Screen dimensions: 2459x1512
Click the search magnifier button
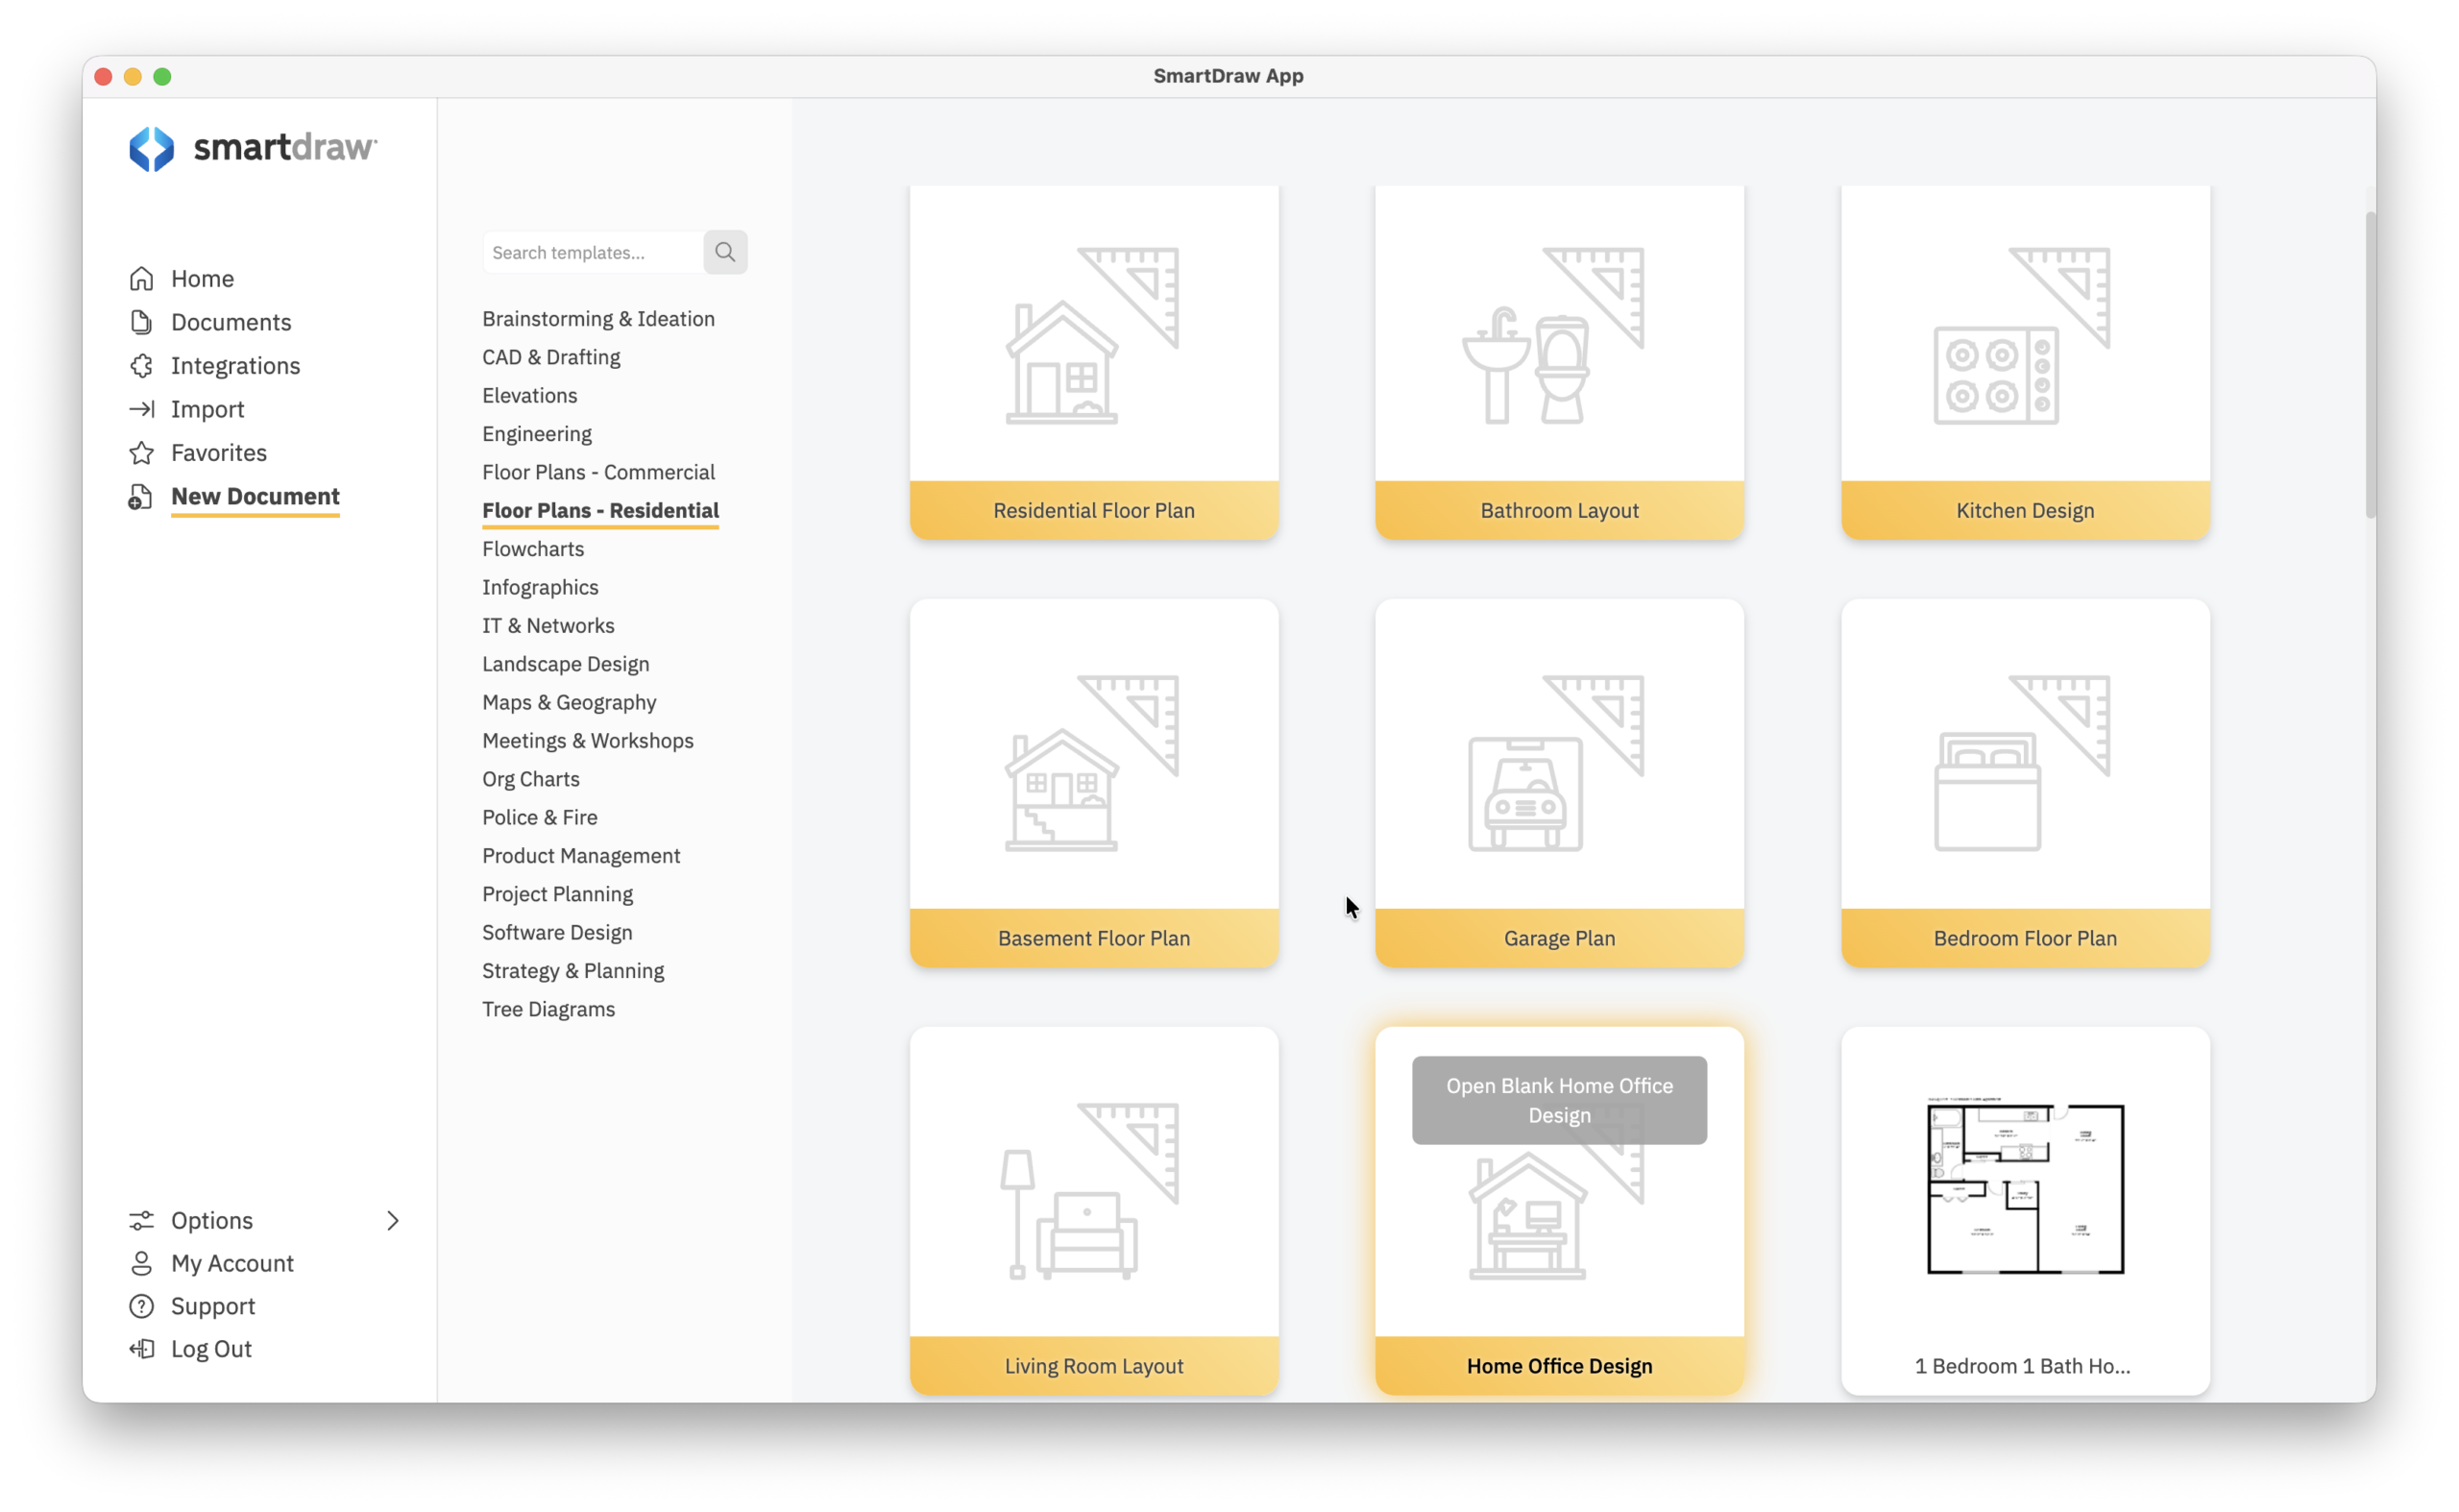725,252
